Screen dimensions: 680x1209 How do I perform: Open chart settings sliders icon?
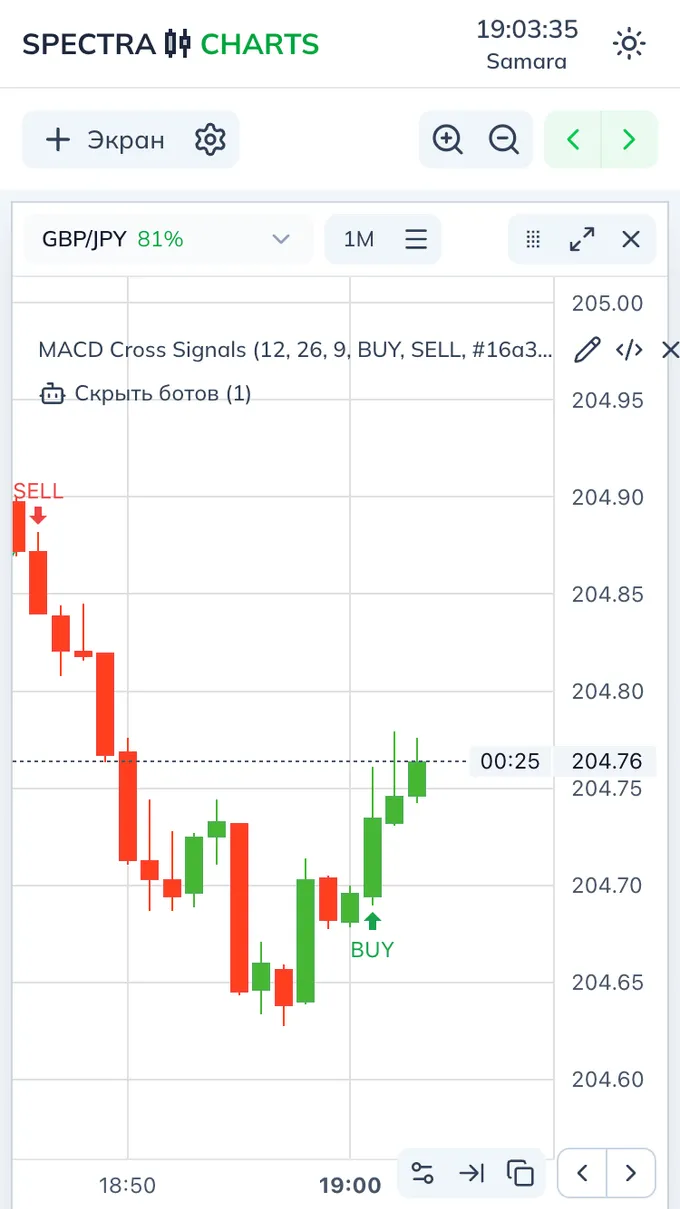(x=423, y=1173)
